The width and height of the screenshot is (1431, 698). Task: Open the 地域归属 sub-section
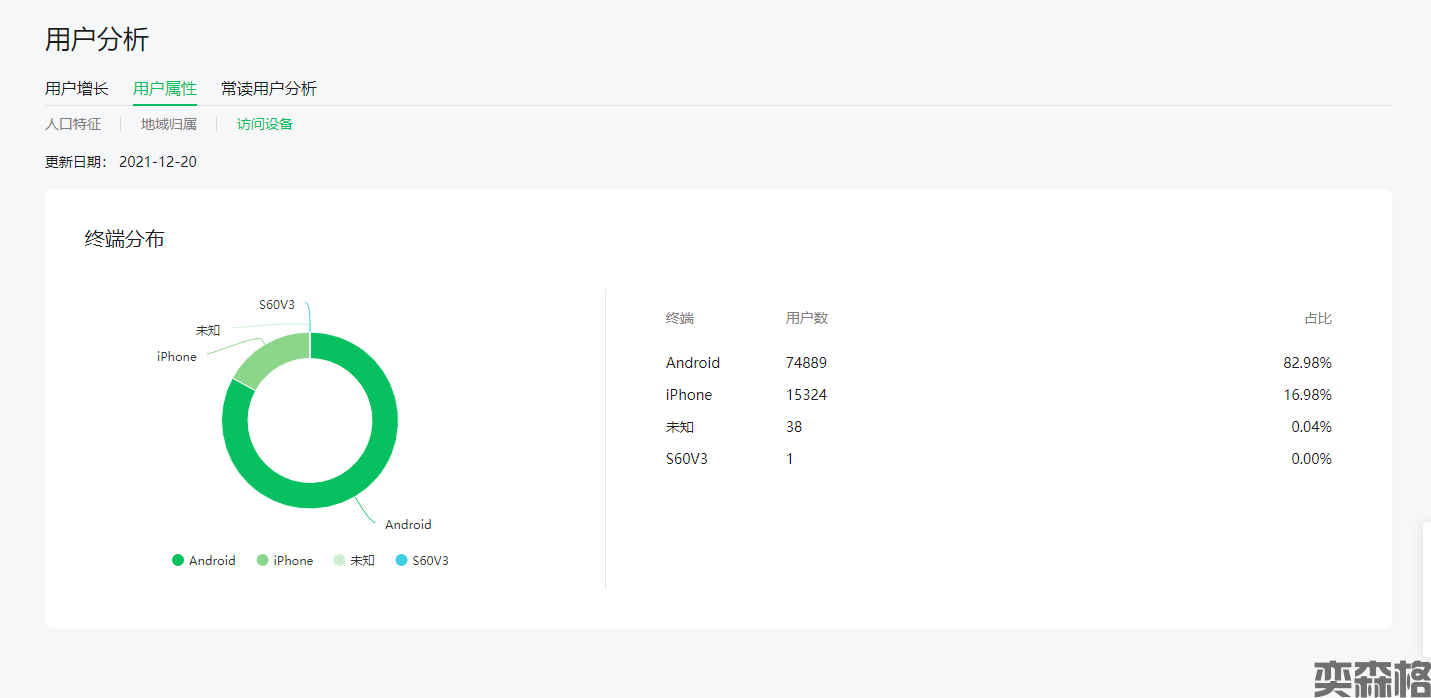[x=169, y=124]
